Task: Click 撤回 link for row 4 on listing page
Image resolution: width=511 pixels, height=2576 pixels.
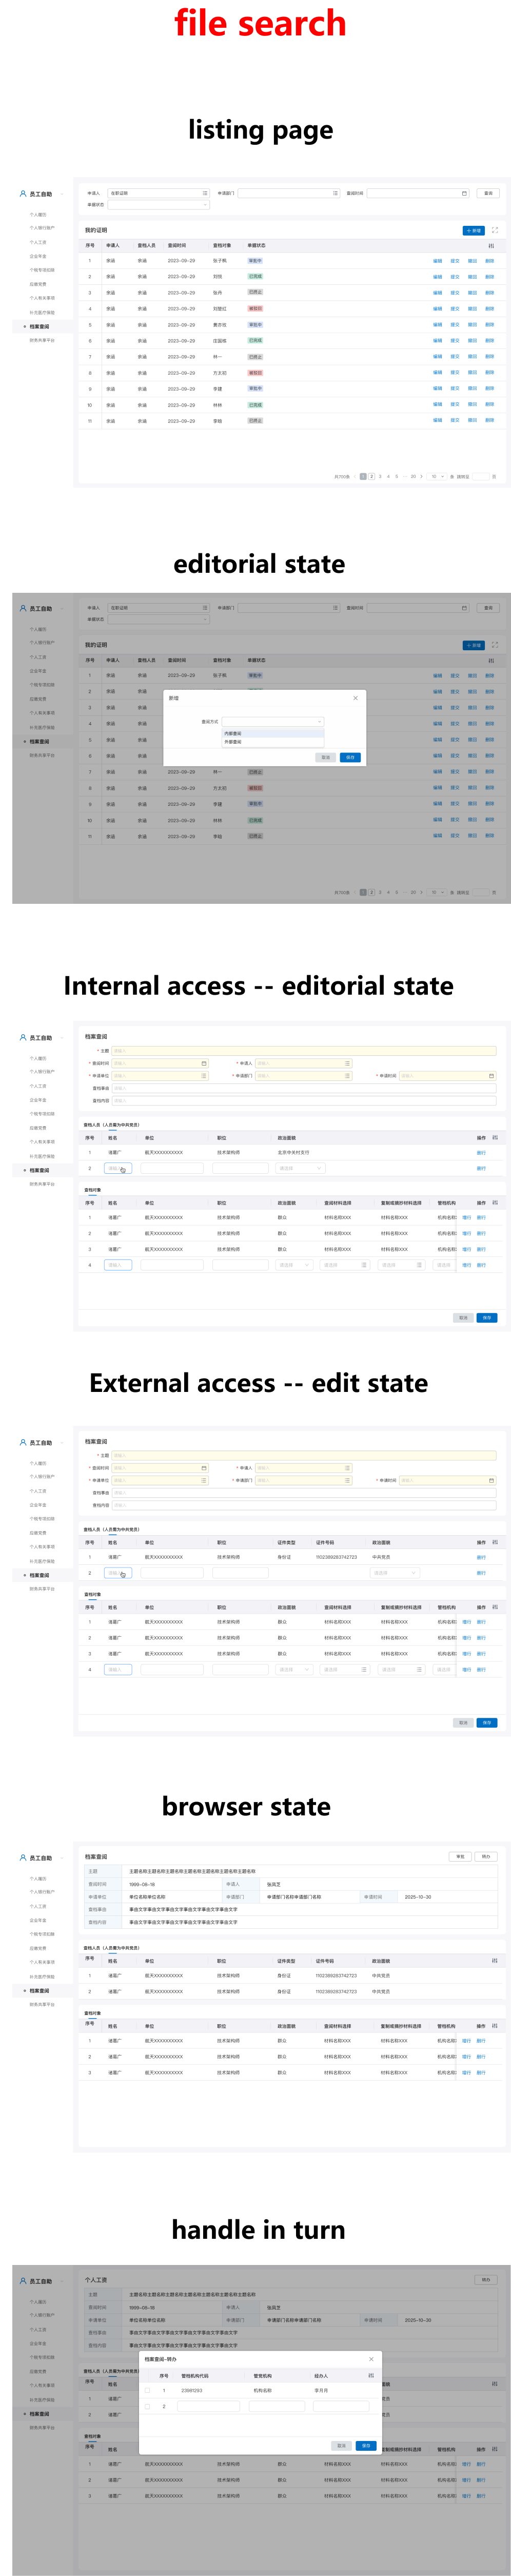Action: pos(472,309)
